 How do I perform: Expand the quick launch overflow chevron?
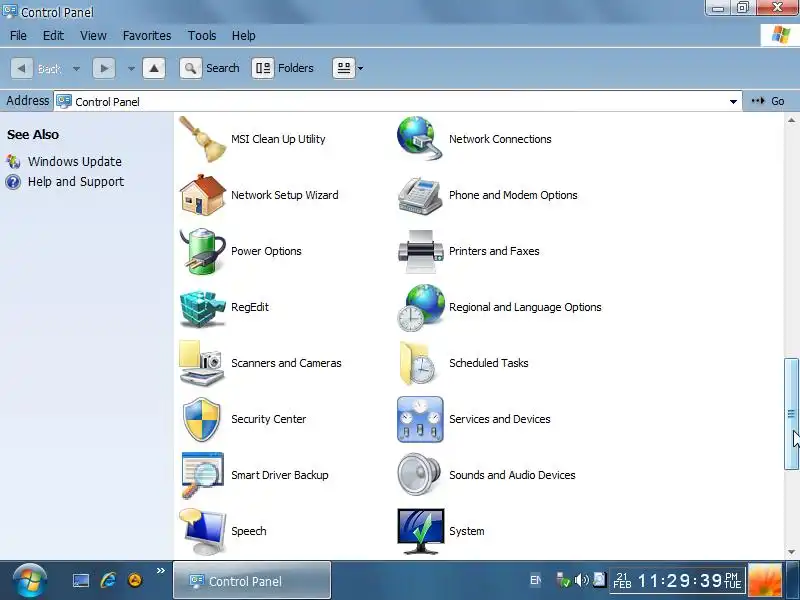point(161,570)
